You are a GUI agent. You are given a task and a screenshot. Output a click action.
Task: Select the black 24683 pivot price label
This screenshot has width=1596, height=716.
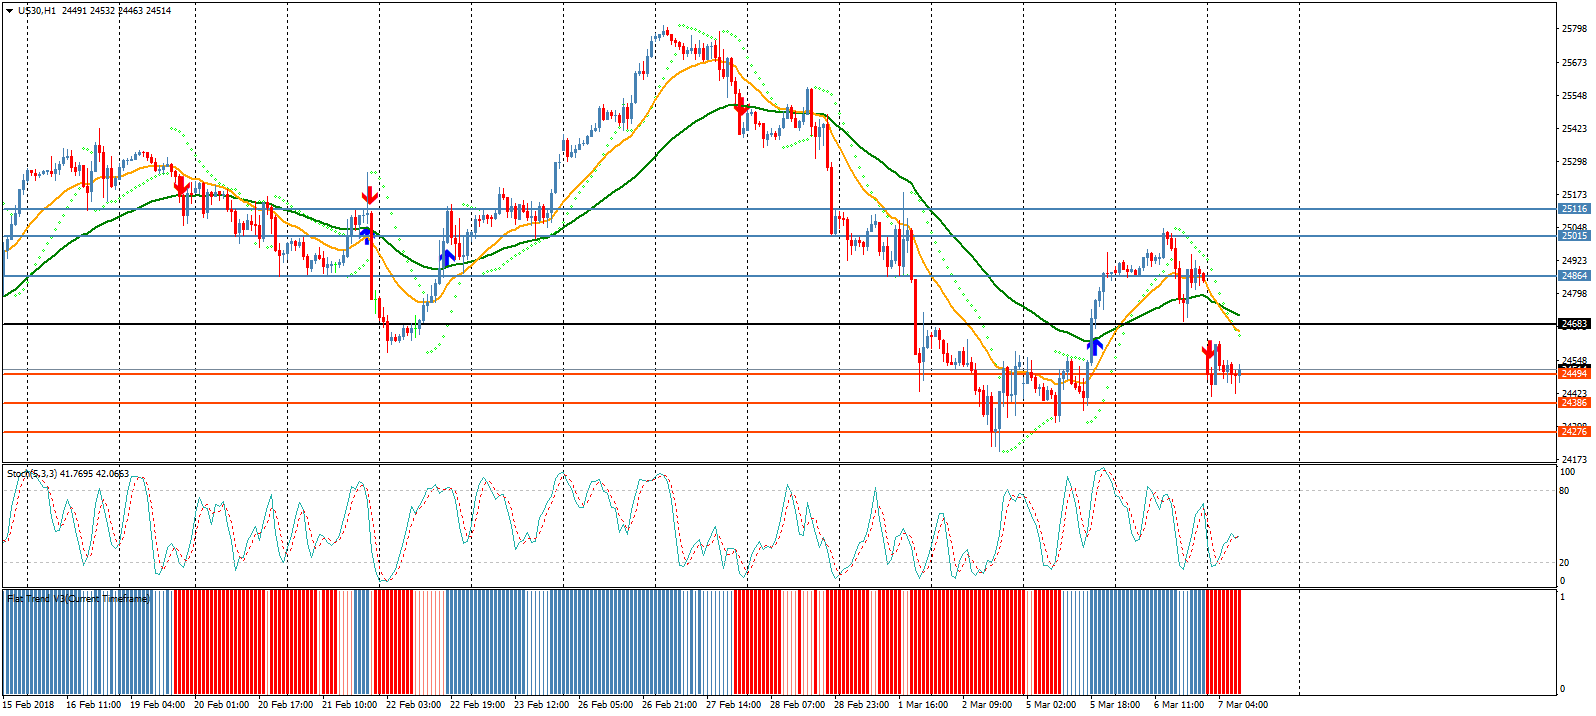point(1573,324)
